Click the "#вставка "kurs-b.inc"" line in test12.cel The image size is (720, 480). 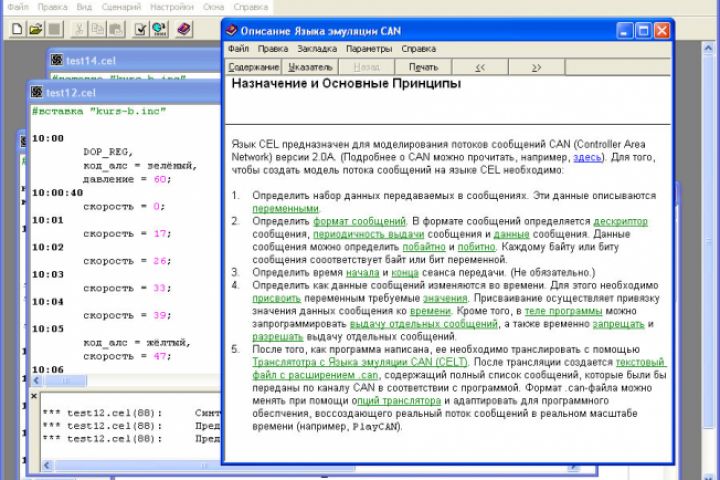pos(99,111)
